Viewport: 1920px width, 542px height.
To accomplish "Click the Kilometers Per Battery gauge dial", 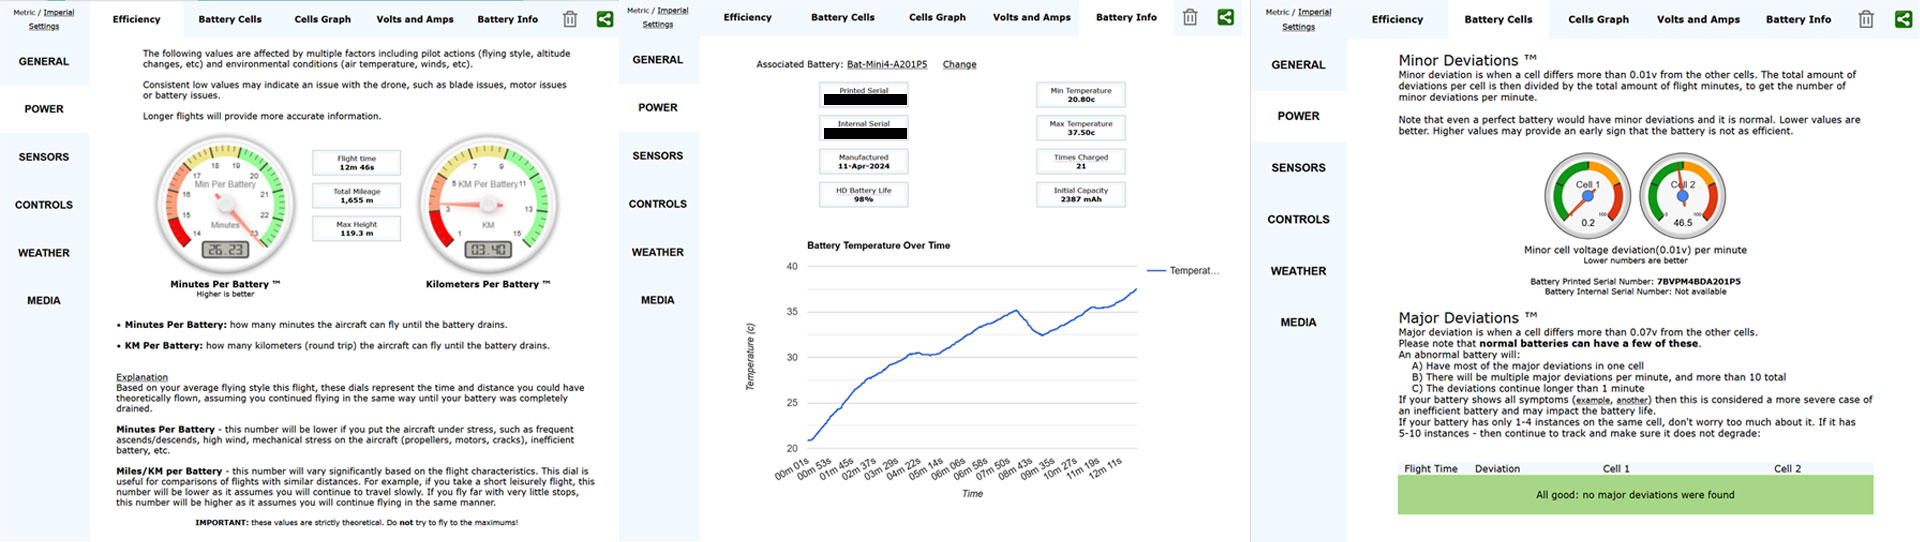I will [x=489, y=203].
